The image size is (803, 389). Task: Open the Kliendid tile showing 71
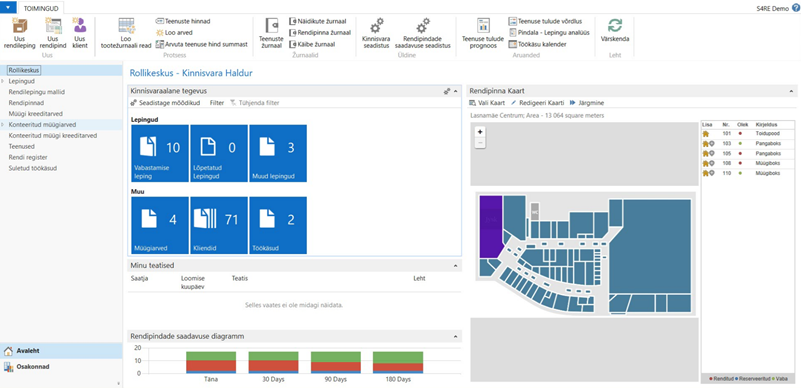point(219,226)
